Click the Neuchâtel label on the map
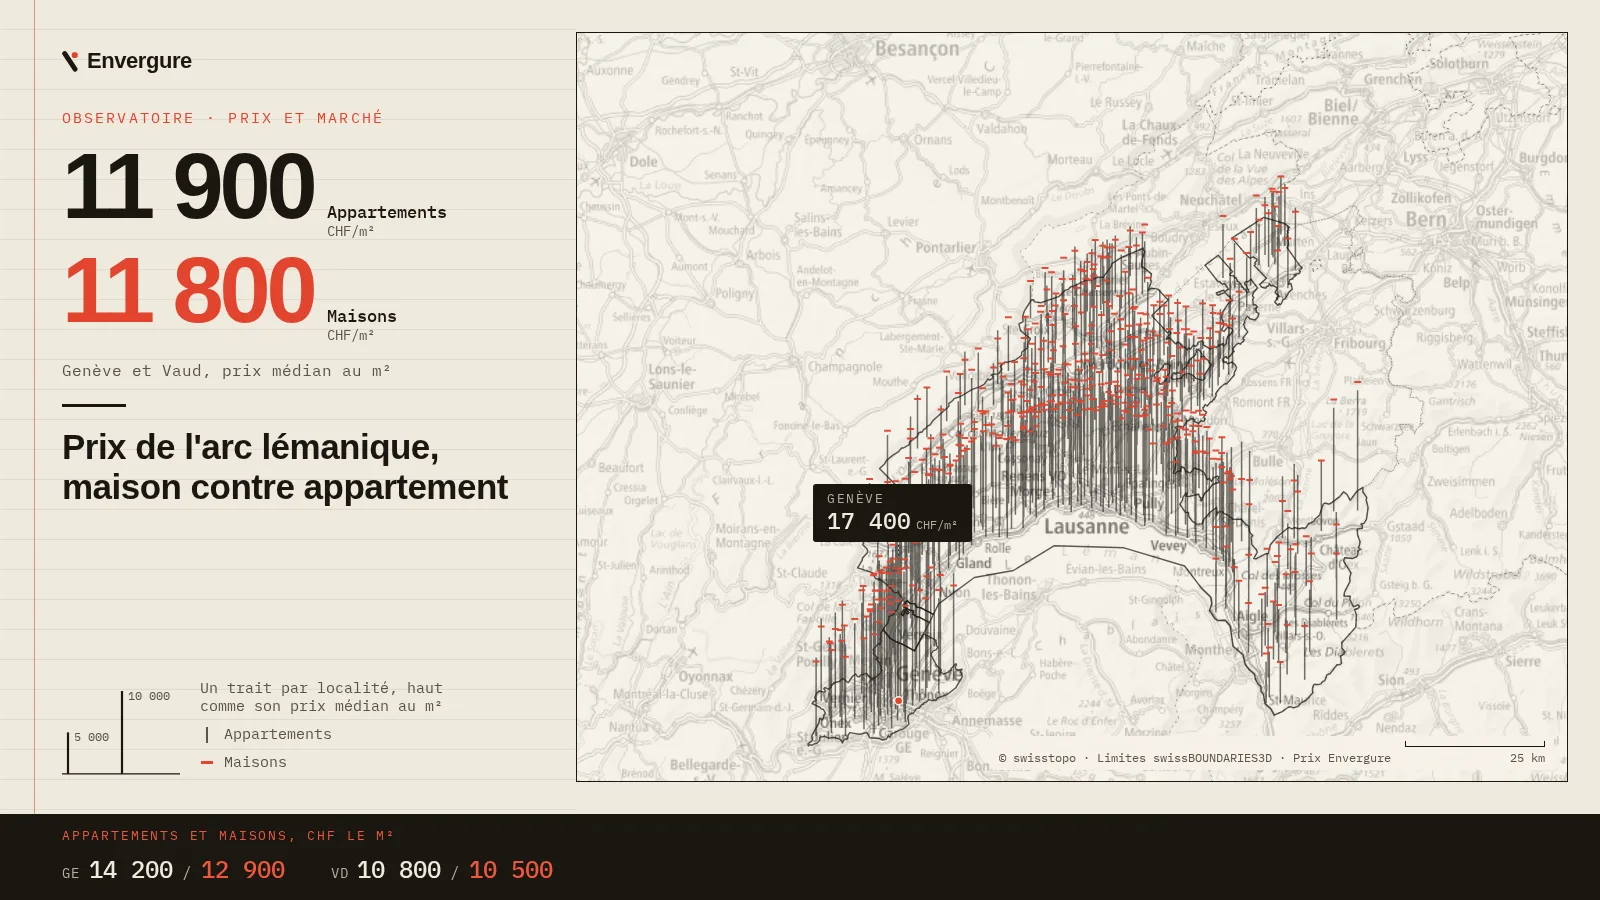The height and width of the screenshot is (900, 1600). (1210, 200)
